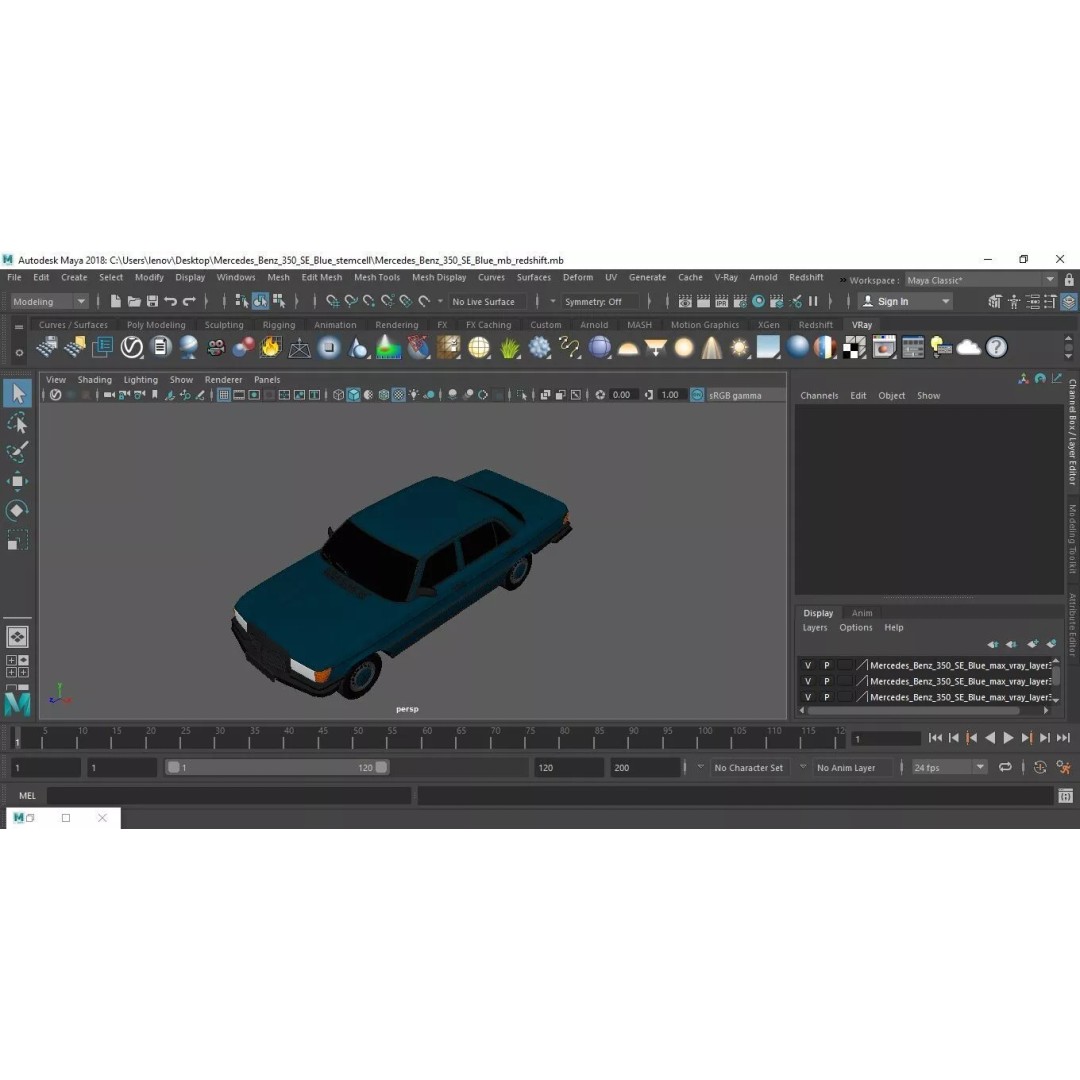Click the VRay sun light shelf icon

pyautogui.click(x=739, y=348)
